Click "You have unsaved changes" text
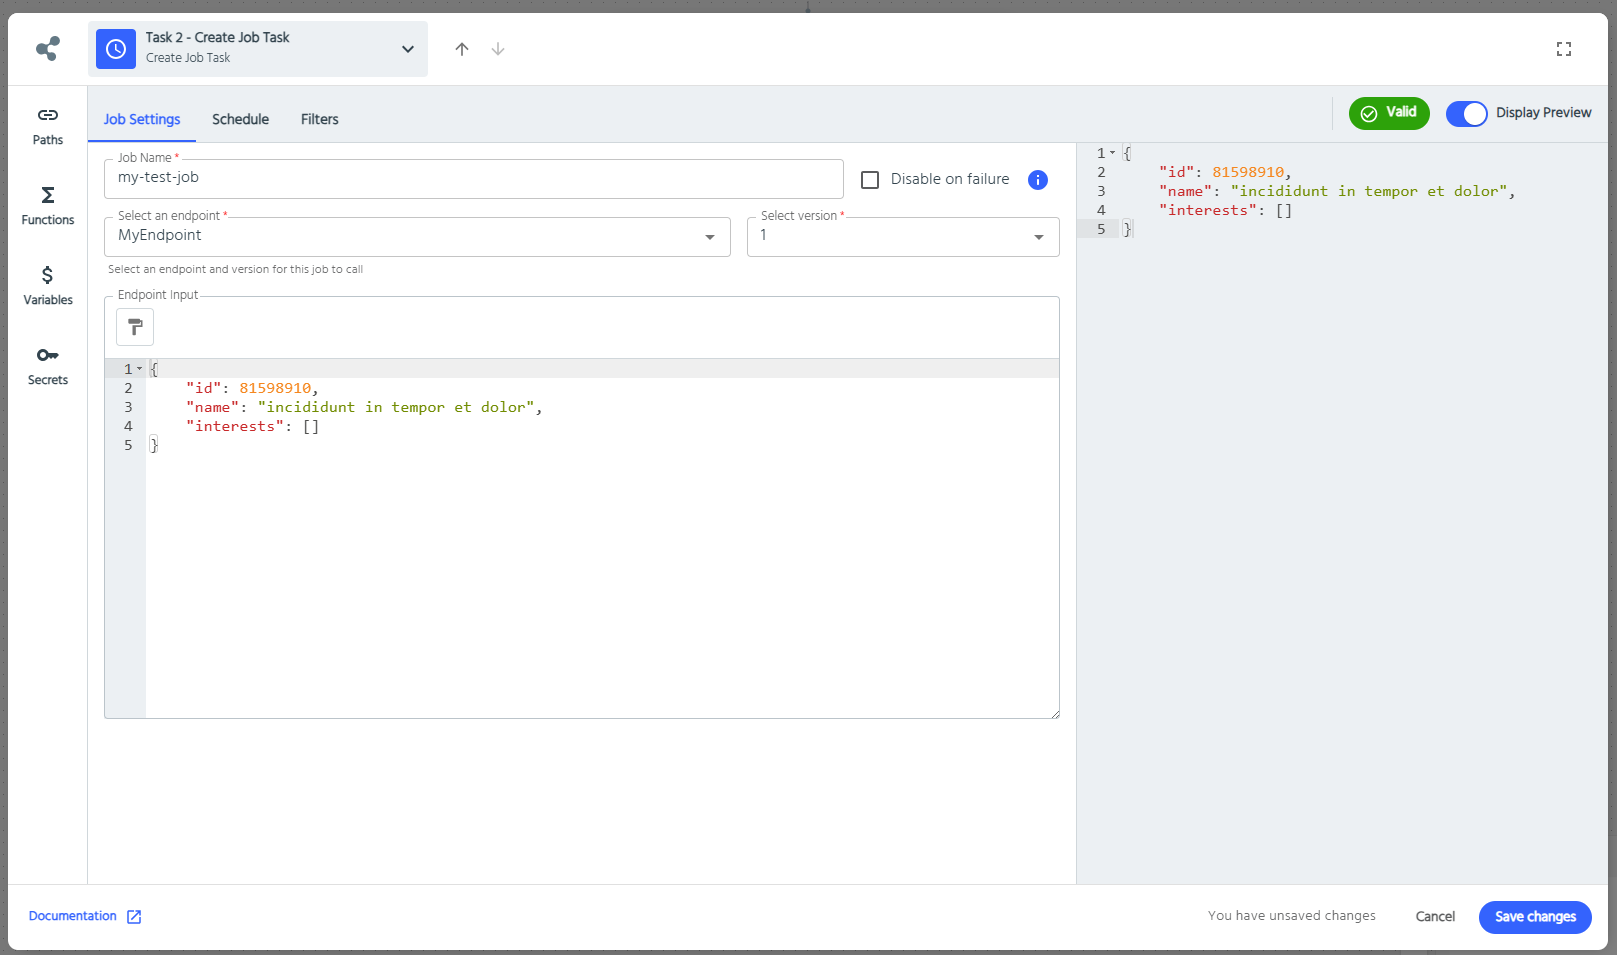The image size is (1617, 955). click(x=1292, y=916)
